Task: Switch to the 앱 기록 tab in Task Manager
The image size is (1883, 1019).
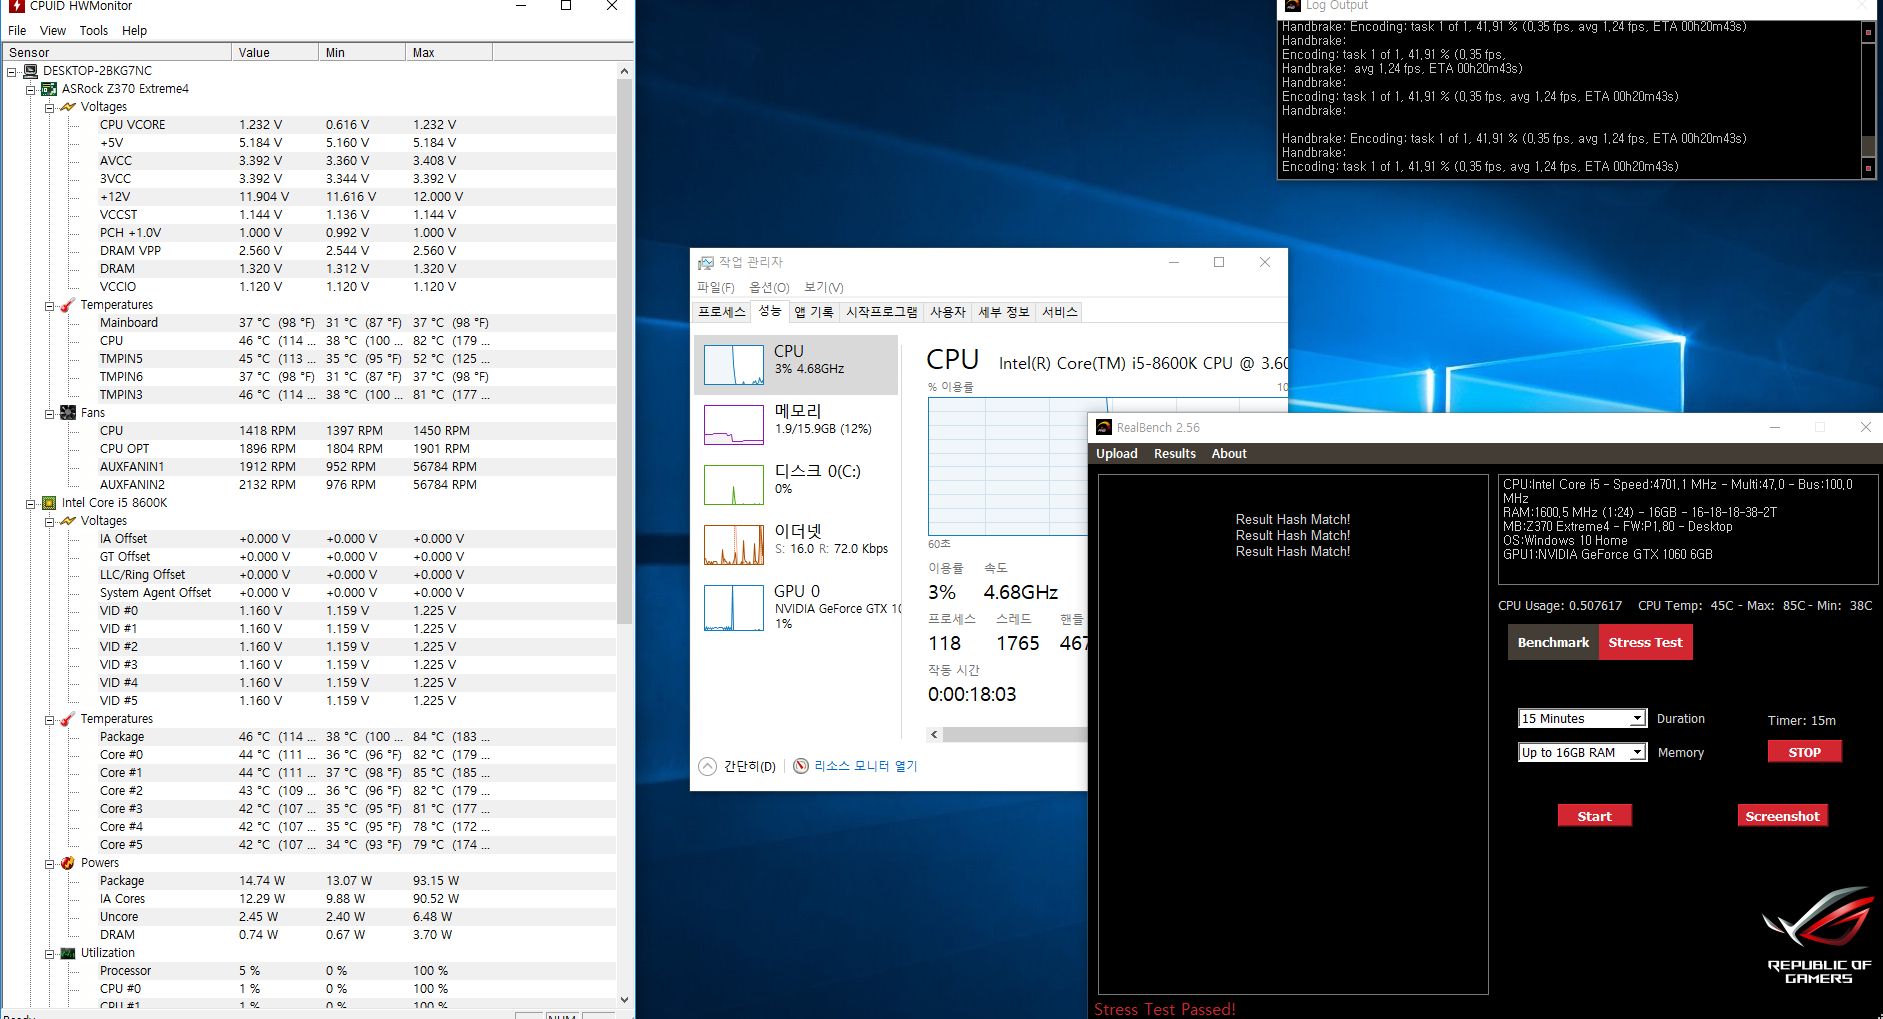Action: (813, 312)
